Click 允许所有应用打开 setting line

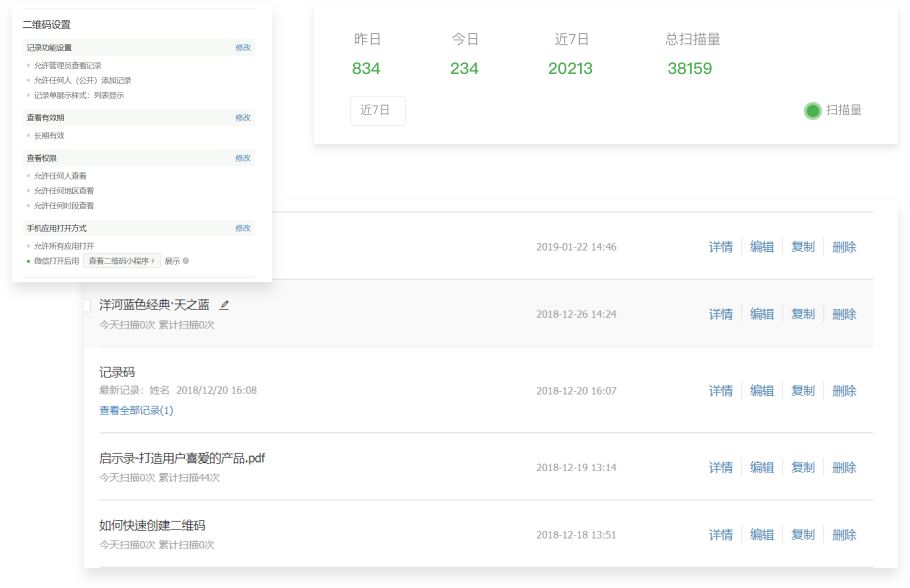(x=64, y=246)
